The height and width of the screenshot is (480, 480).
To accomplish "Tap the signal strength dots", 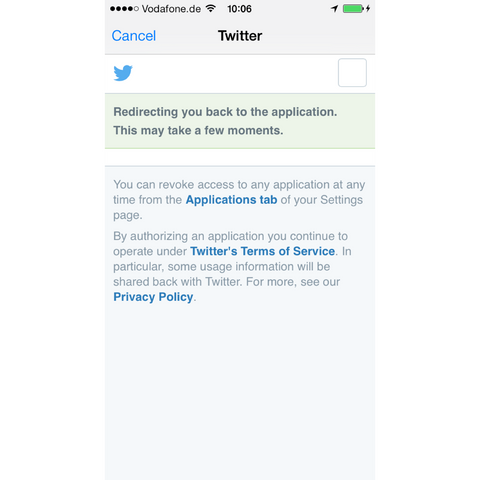I will point(124,9).
